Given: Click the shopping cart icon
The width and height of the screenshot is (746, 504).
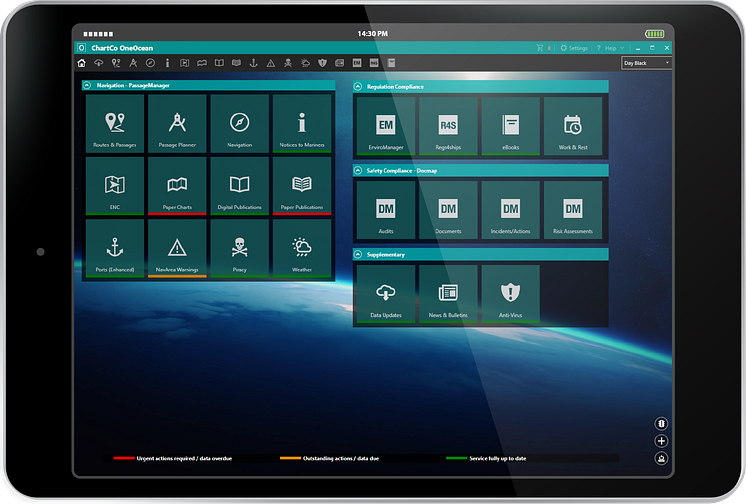Looking at the screenshot, I should coord(540,48).
